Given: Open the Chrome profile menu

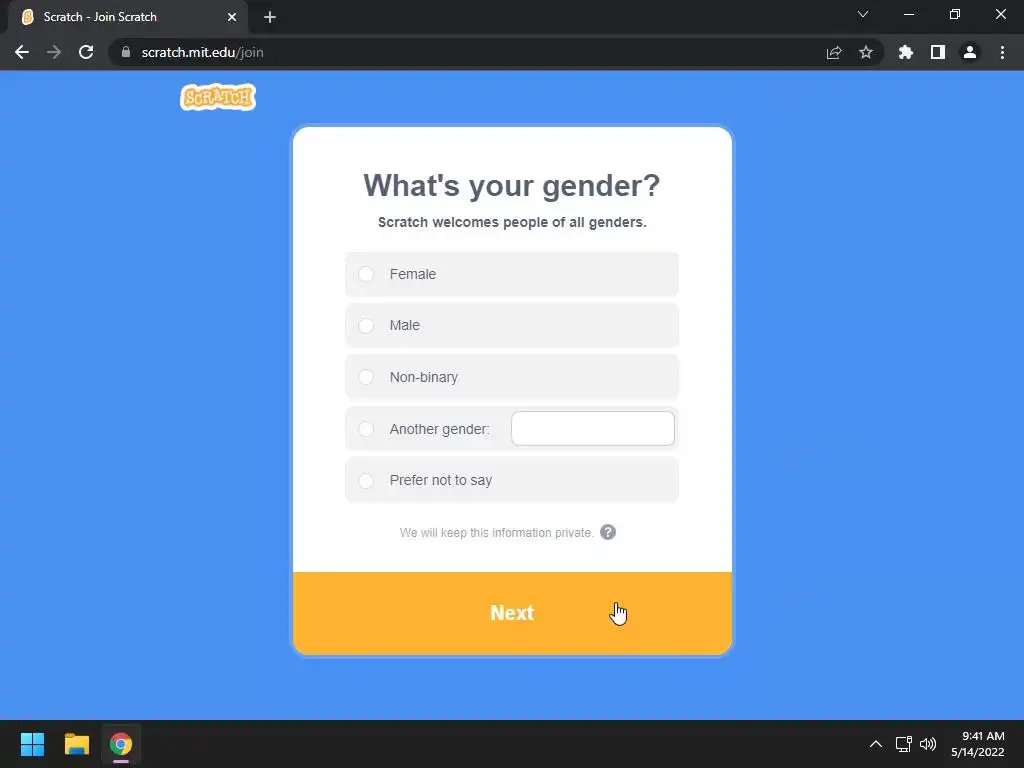Looking at the screenshot, I should (x=970, y=52).
